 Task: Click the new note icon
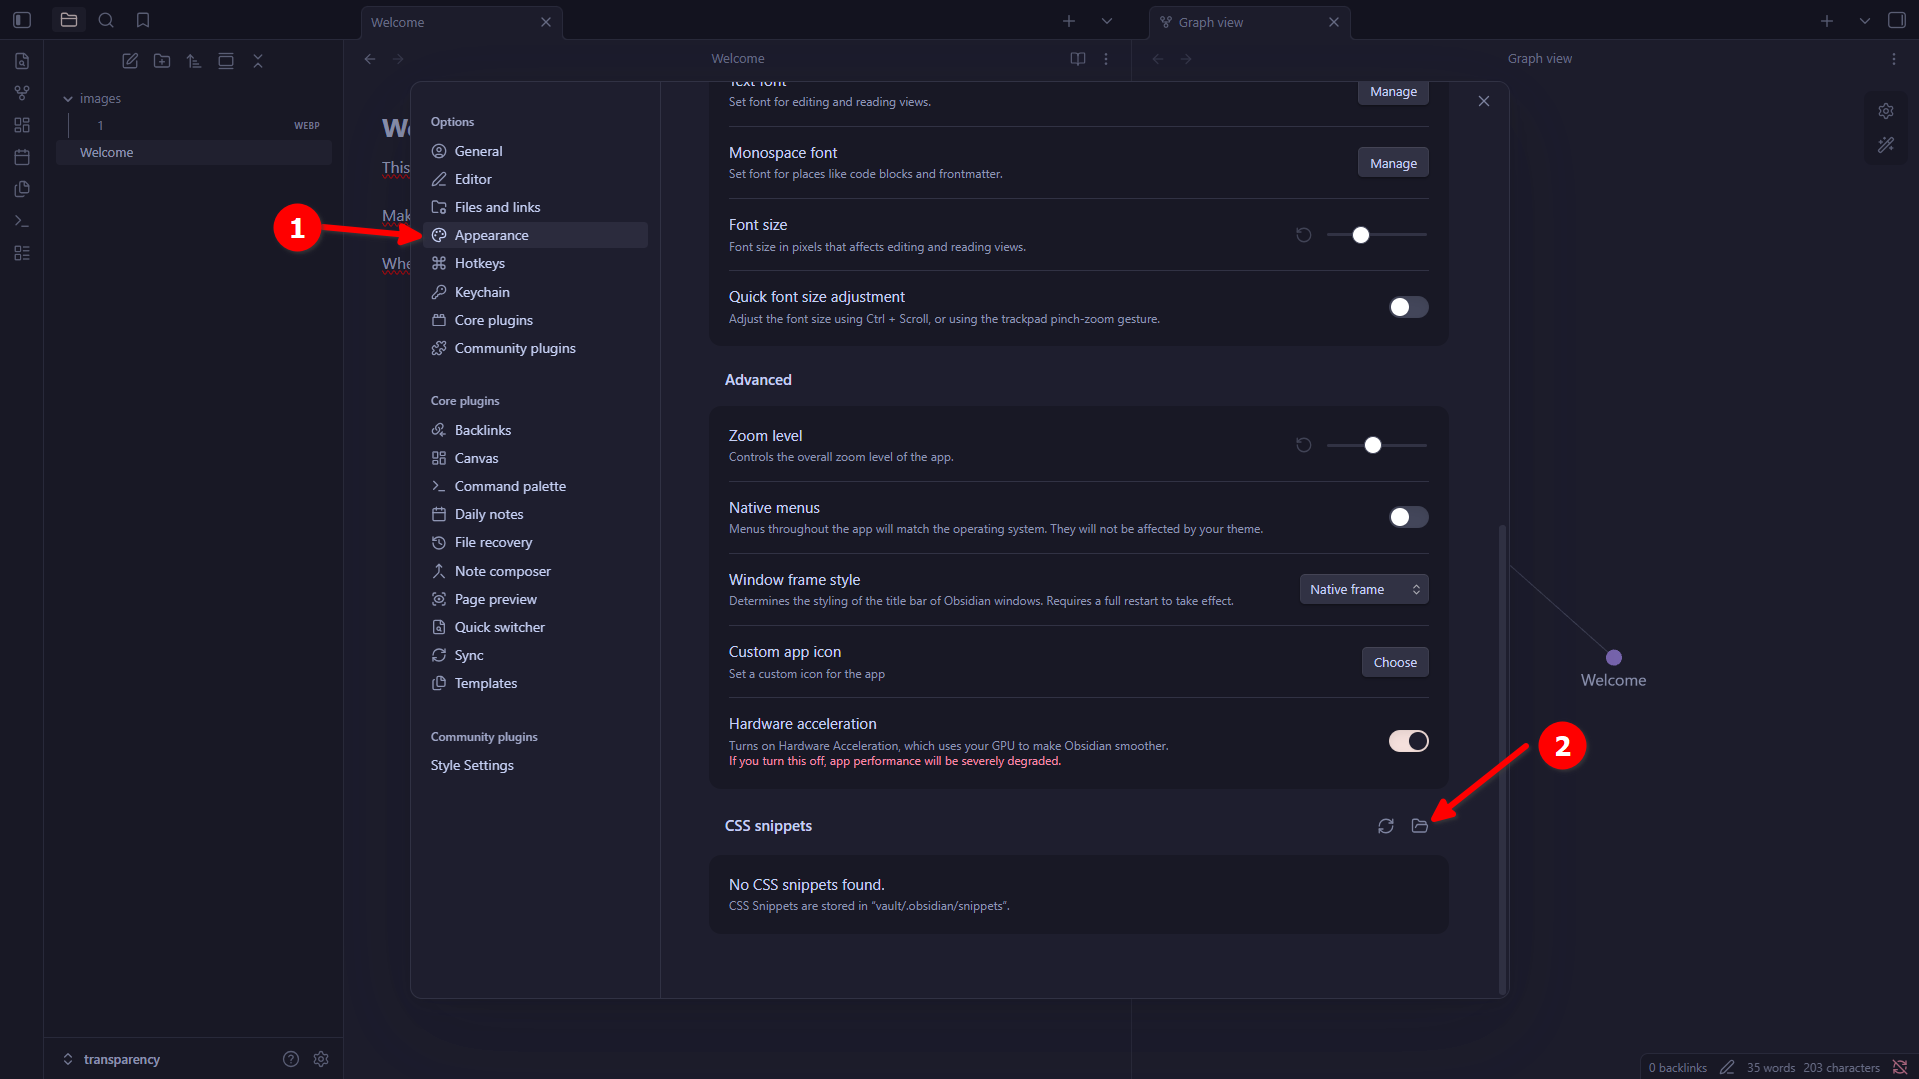click(130, 61)
